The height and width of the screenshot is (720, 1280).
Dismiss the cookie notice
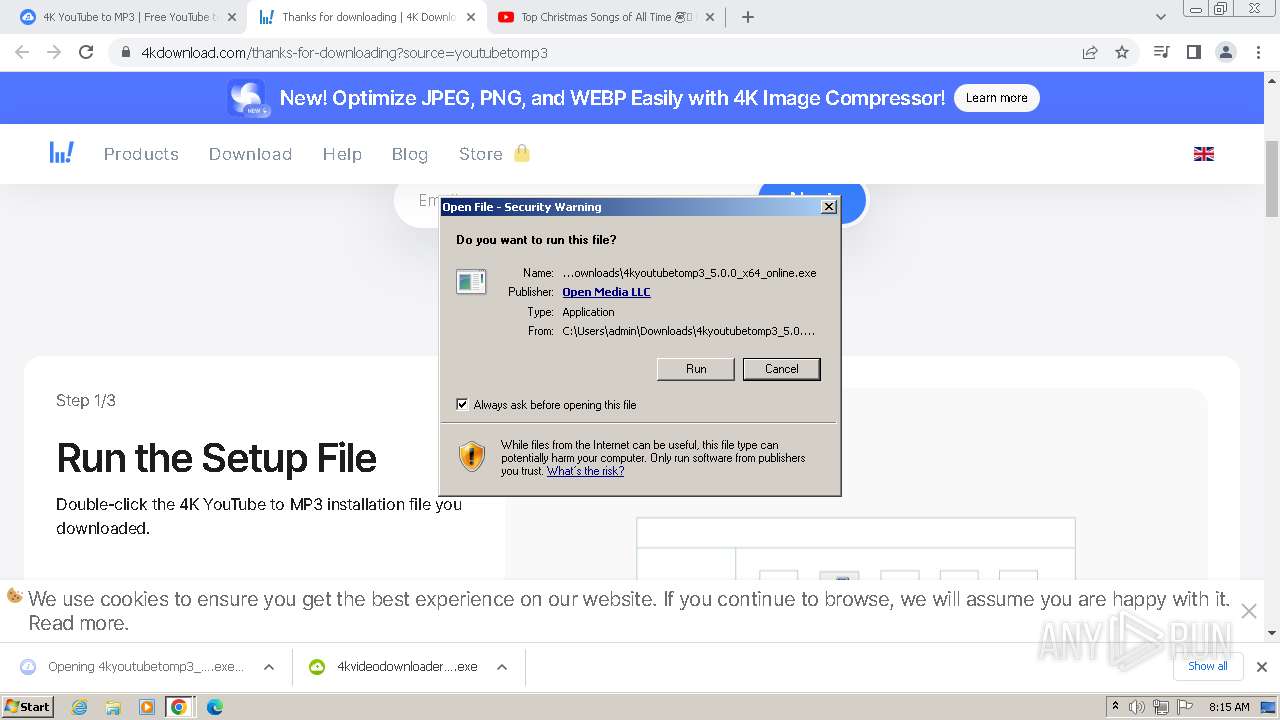pyautogui.click(x=1248, y=611)
